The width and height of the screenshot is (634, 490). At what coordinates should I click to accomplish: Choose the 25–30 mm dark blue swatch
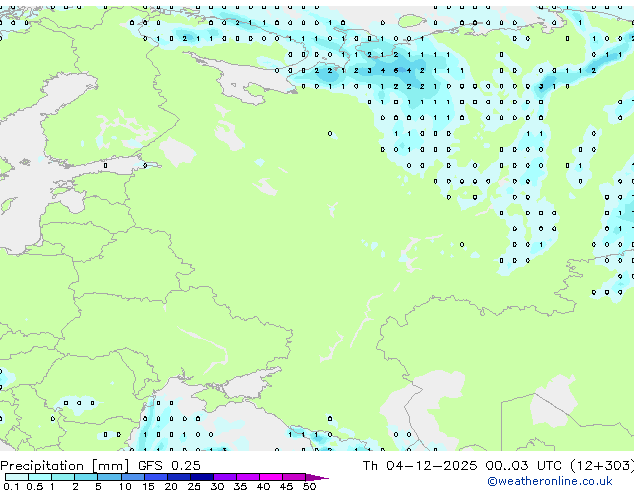(201, 477)
